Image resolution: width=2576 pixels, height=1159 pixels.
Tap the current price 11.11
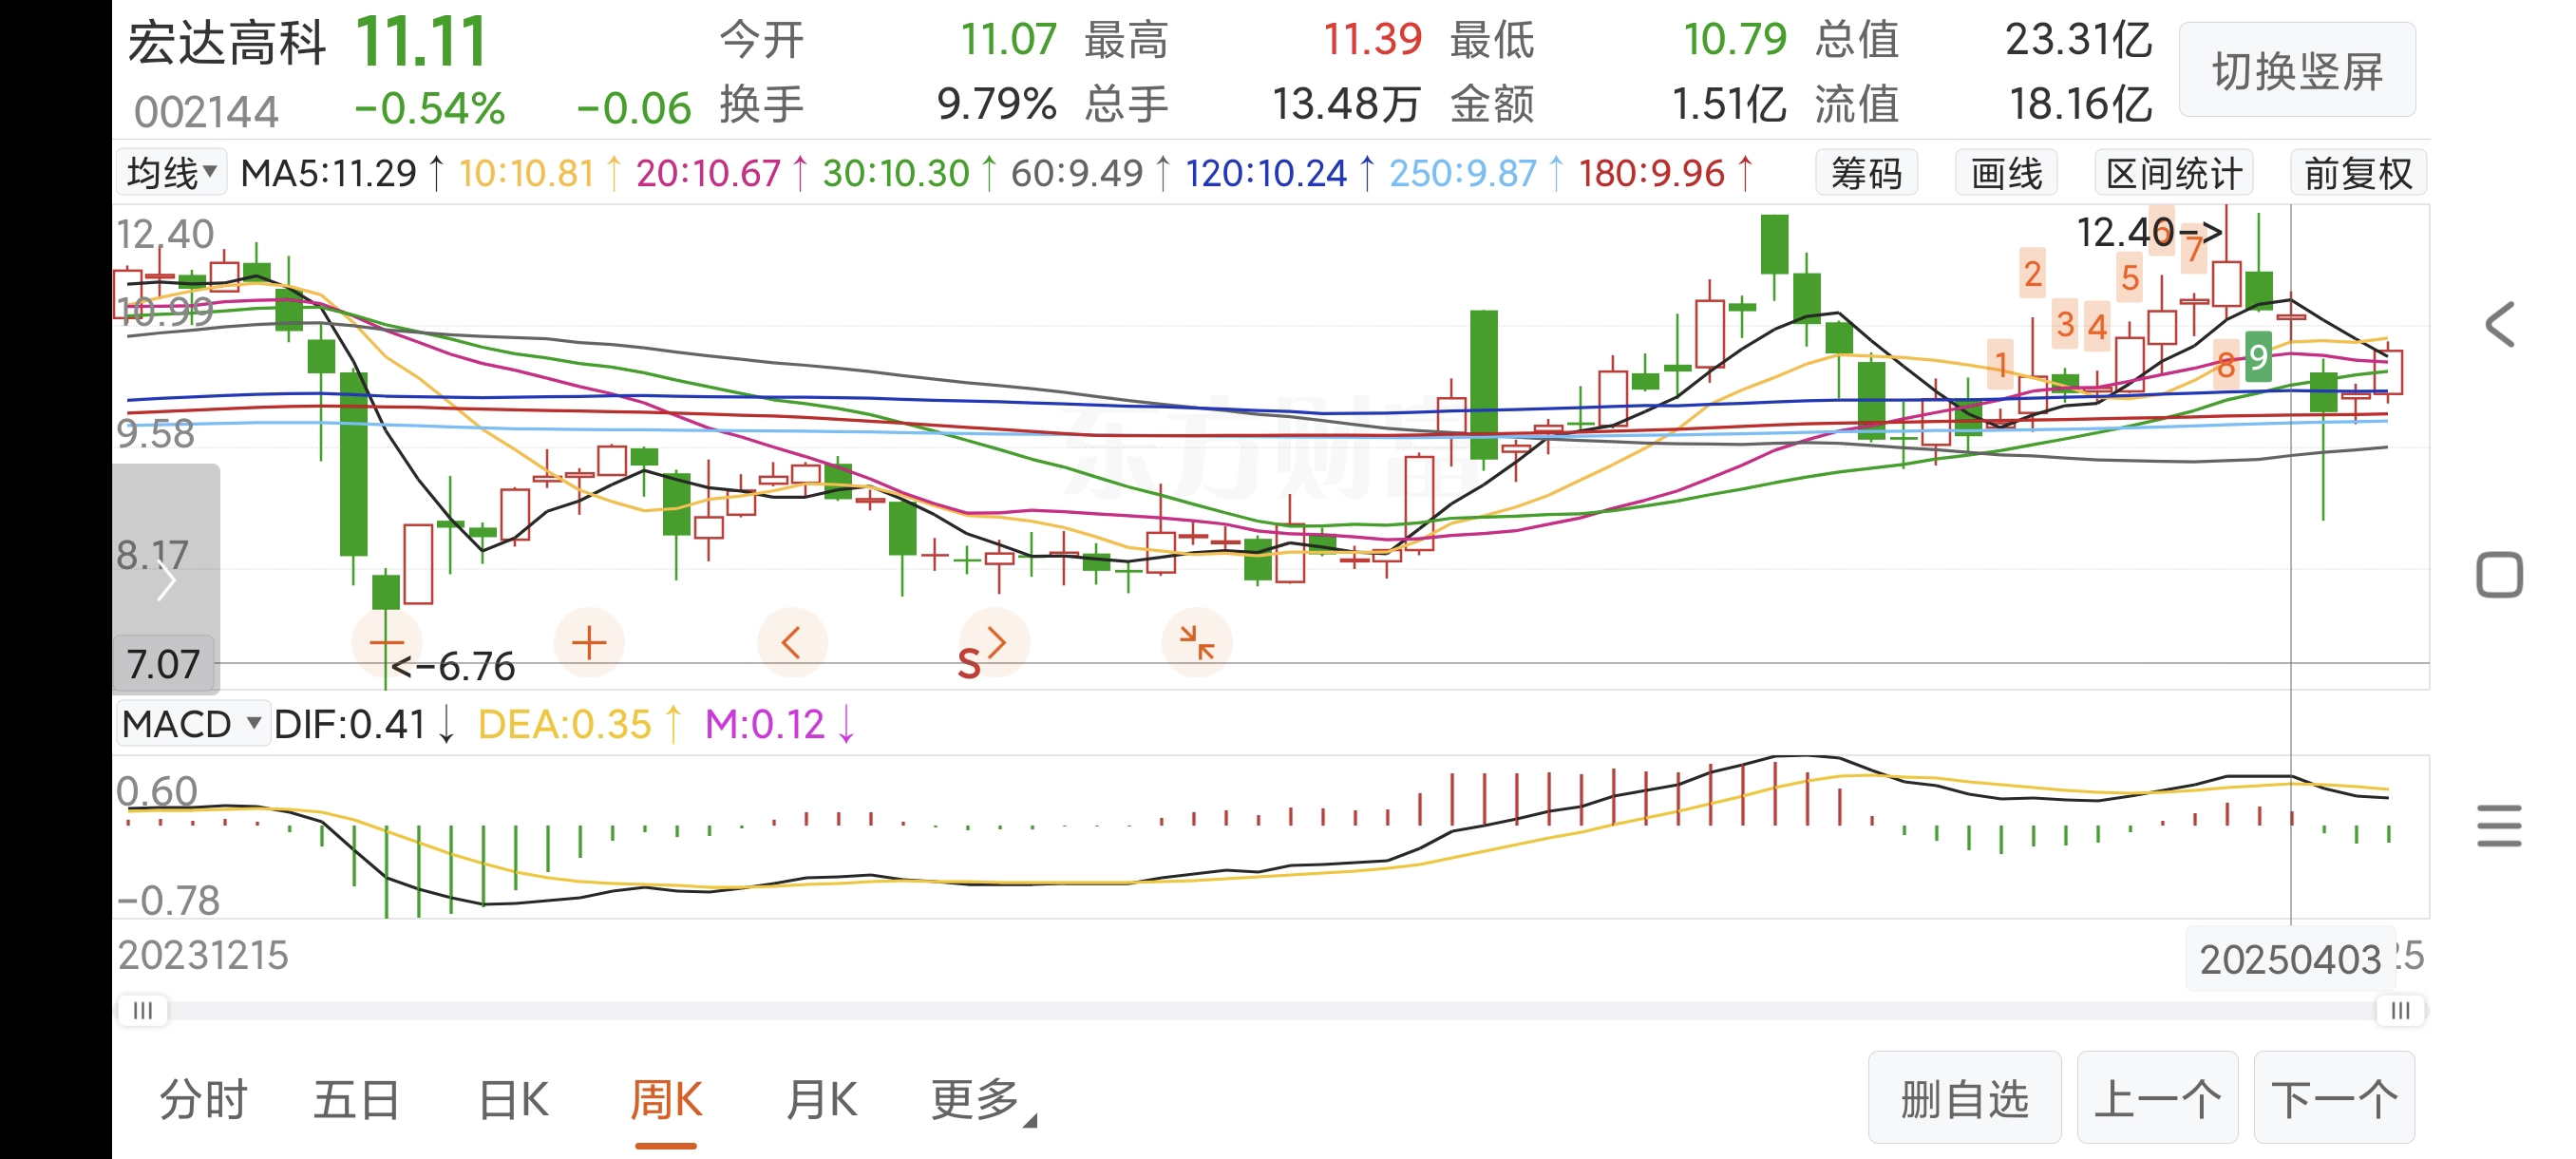coord(421,42)
